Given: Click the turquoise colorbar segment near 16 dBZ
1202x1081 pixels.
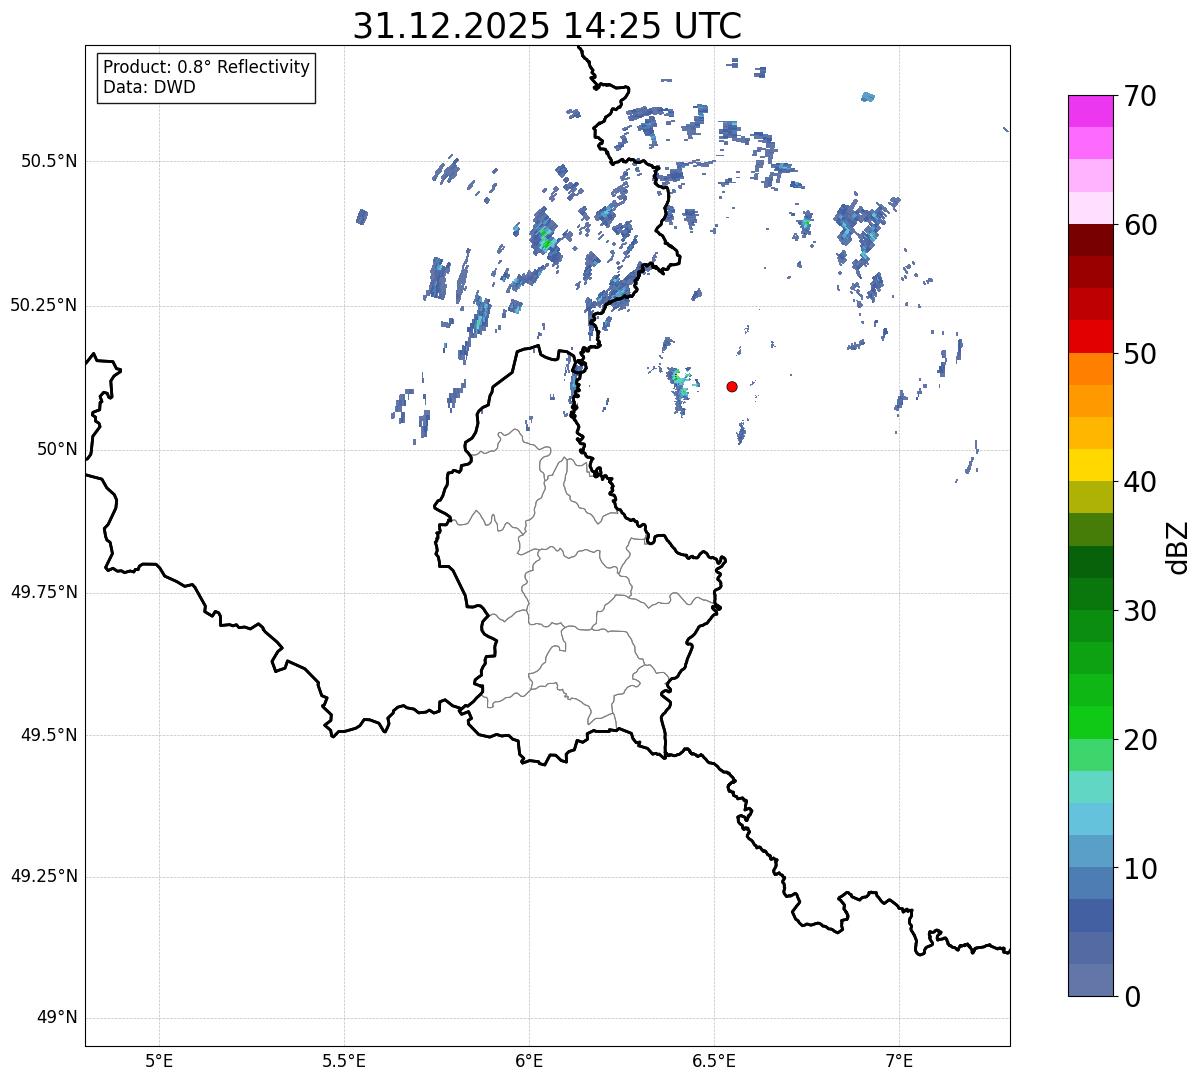Looking at the screenshot, I should tap(1091, 787).
